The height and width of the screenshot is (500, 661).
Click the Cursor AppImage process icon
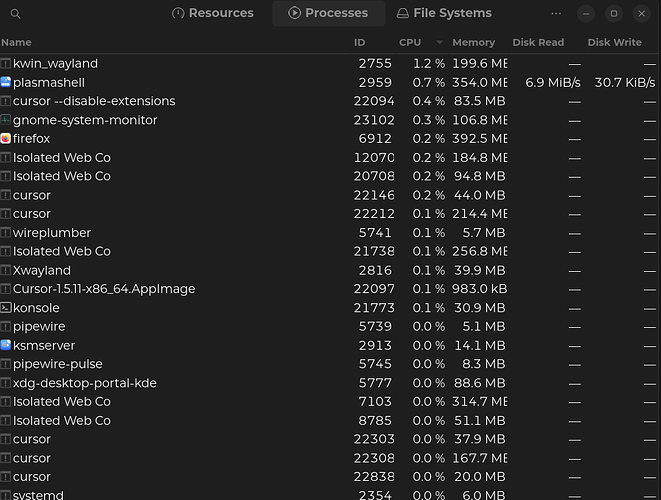pyautogui.click(x=5, y=289)
